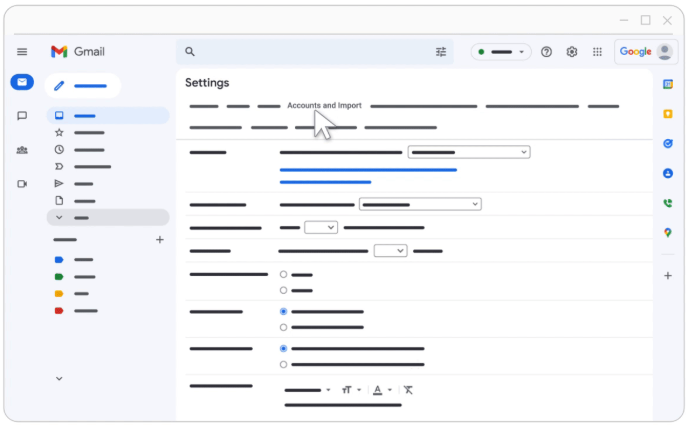Open the first settings row dropdown
Viewport: 692px width, 427px height.
click(469, 152)
